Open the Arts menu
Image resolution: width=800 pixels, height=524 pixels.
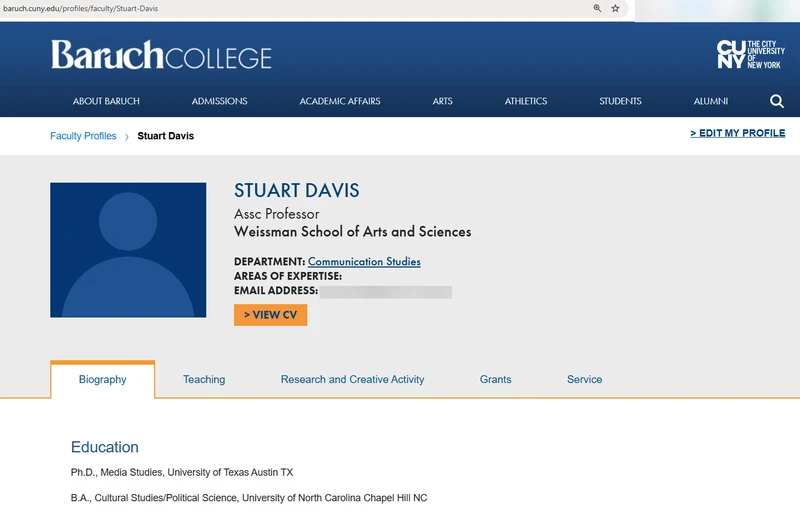click(442, 101)
